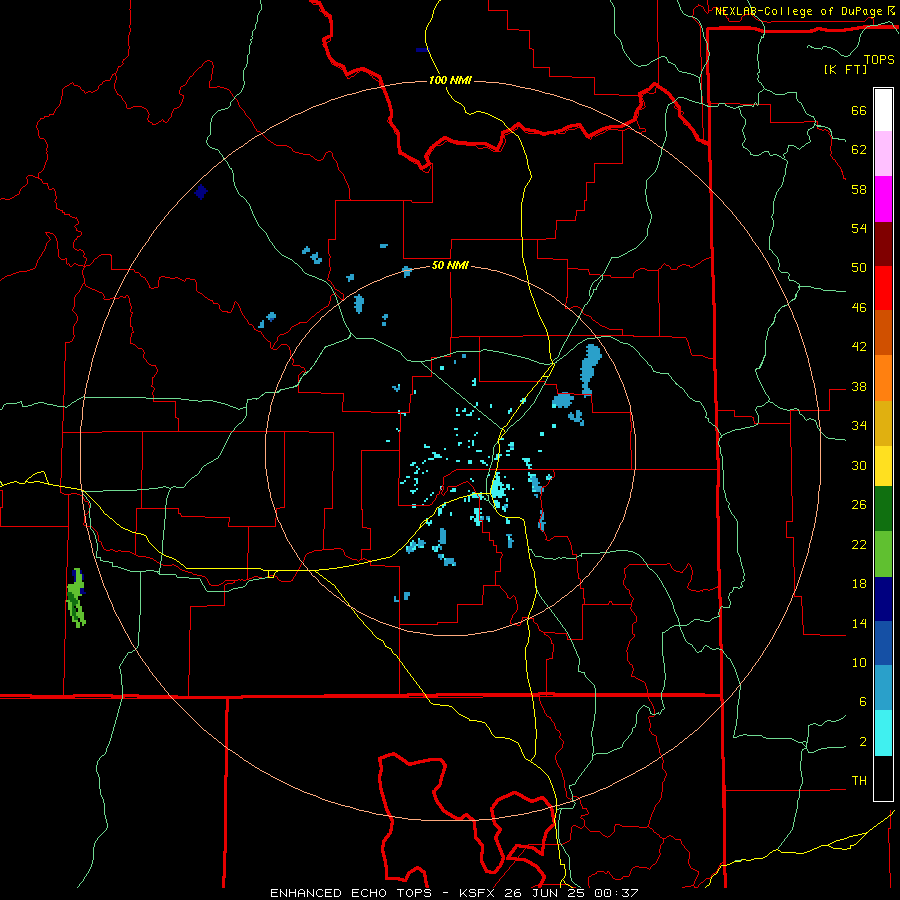Click the '26 JUN 25 00:37' timestamp
This screenshot has height=900, width=900.
click(572, 893)
